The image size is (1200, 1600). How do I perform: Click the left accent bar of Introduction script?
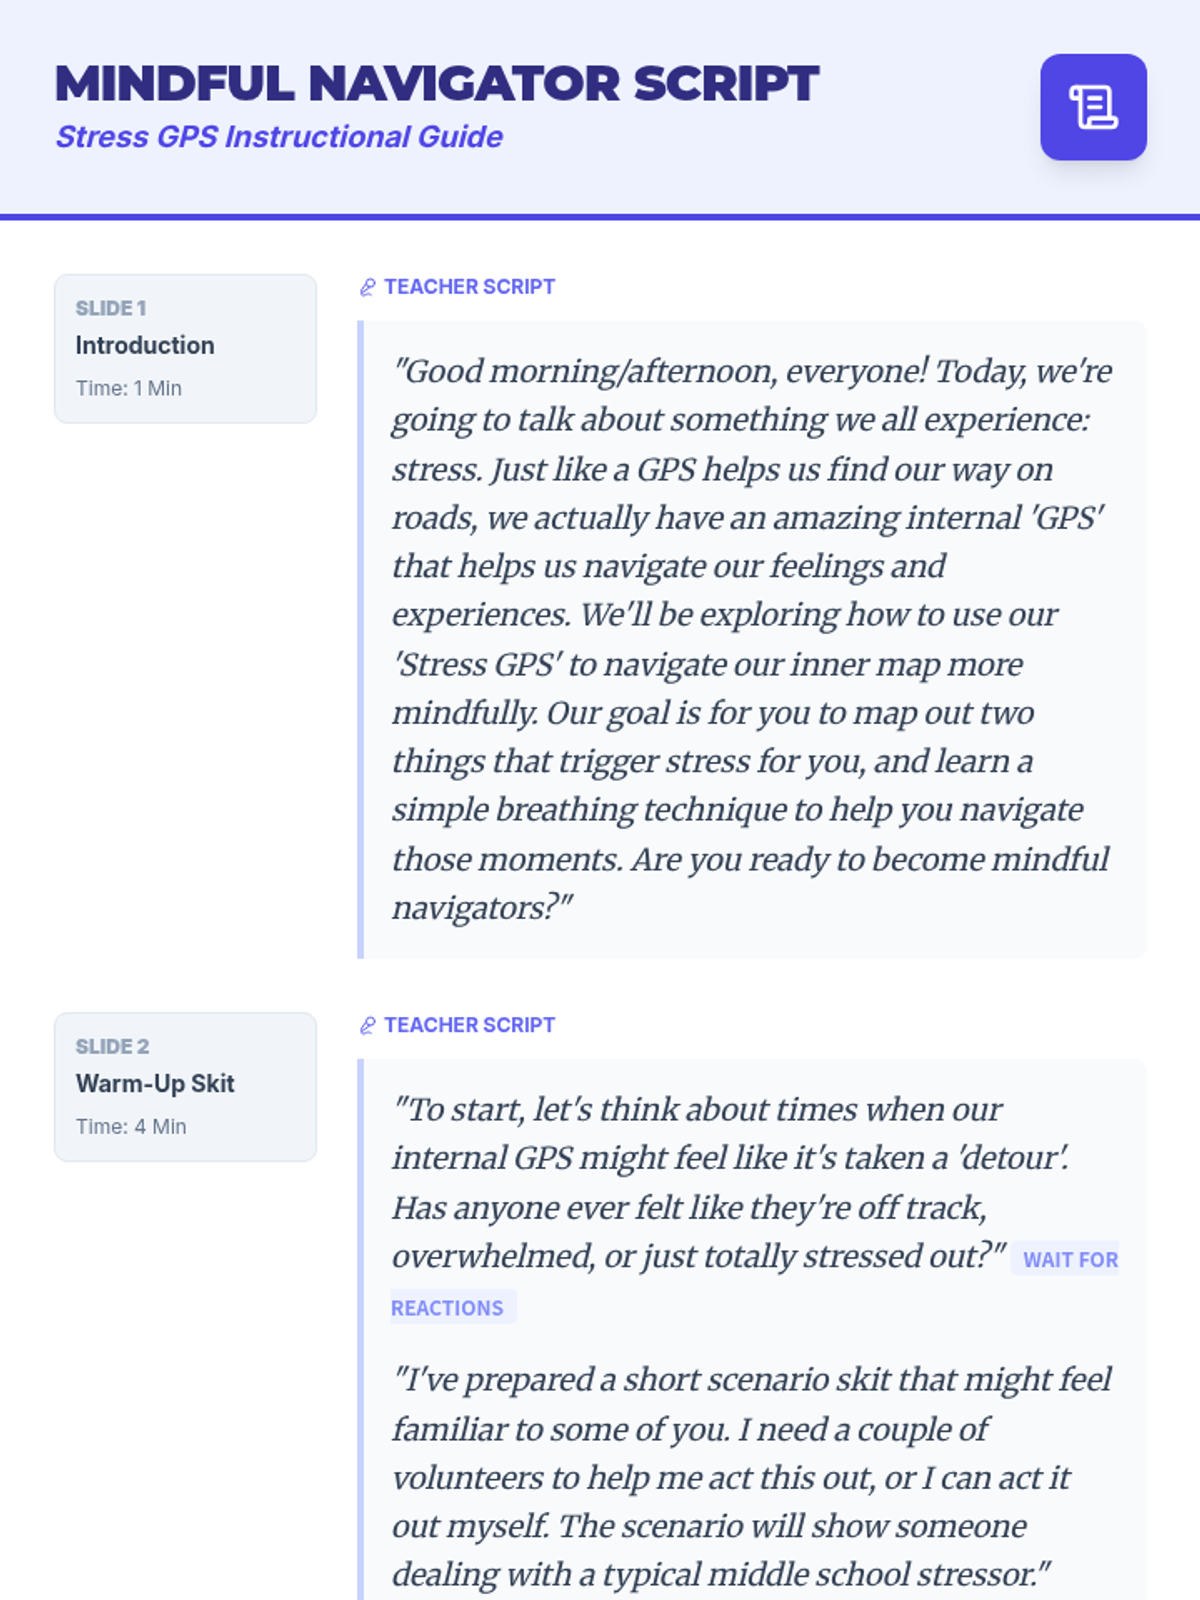click(361, 639)
